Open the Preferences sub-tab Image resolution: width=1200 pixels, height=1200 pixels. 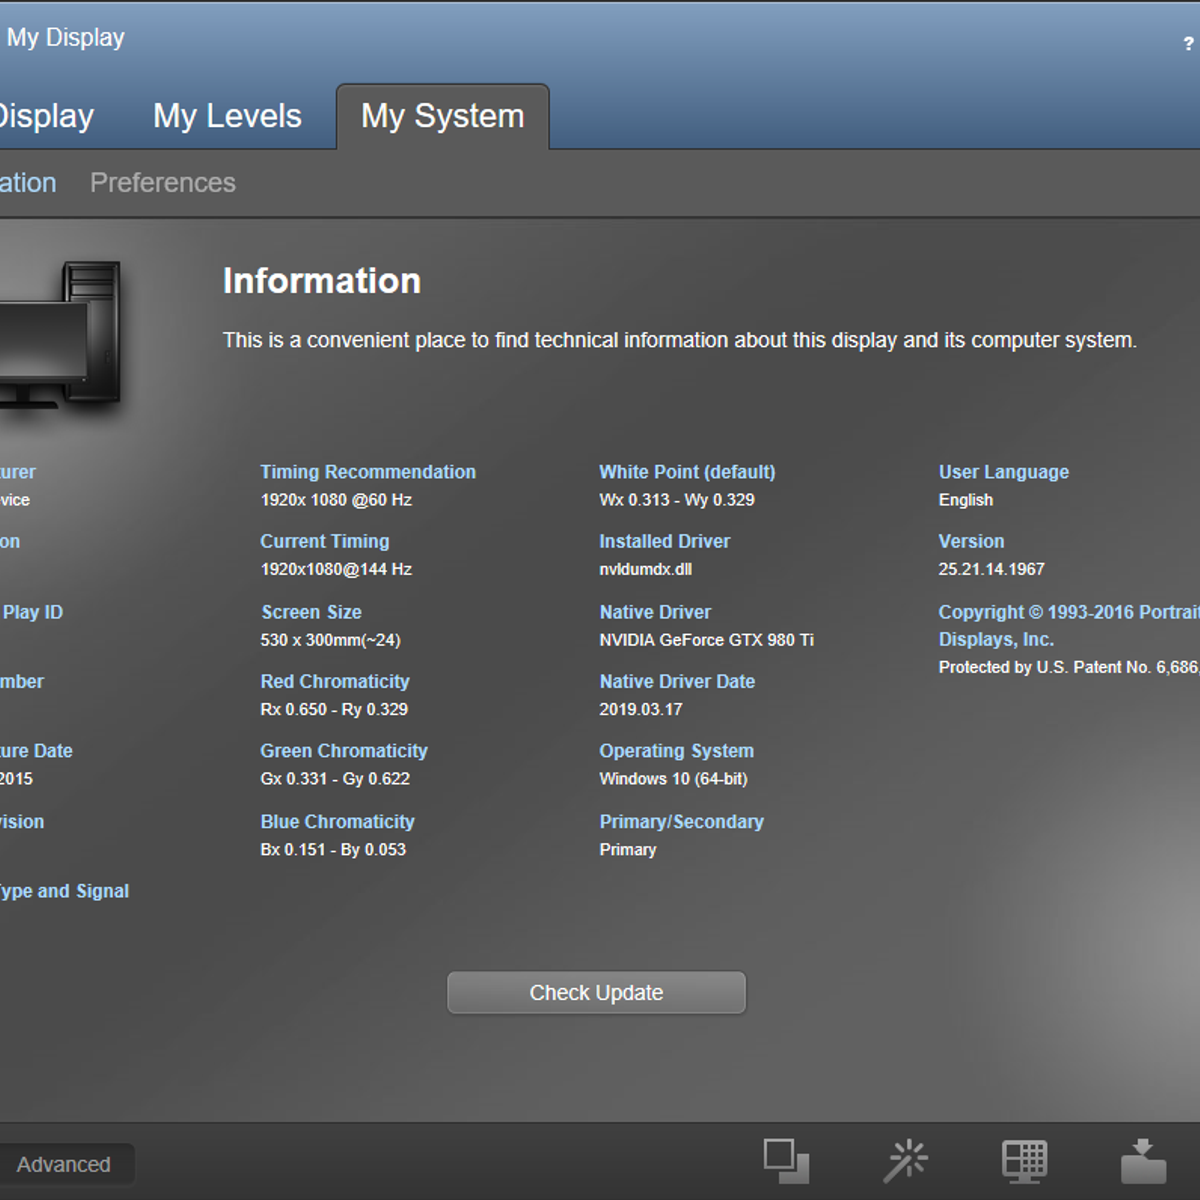(x=163, y=183)
